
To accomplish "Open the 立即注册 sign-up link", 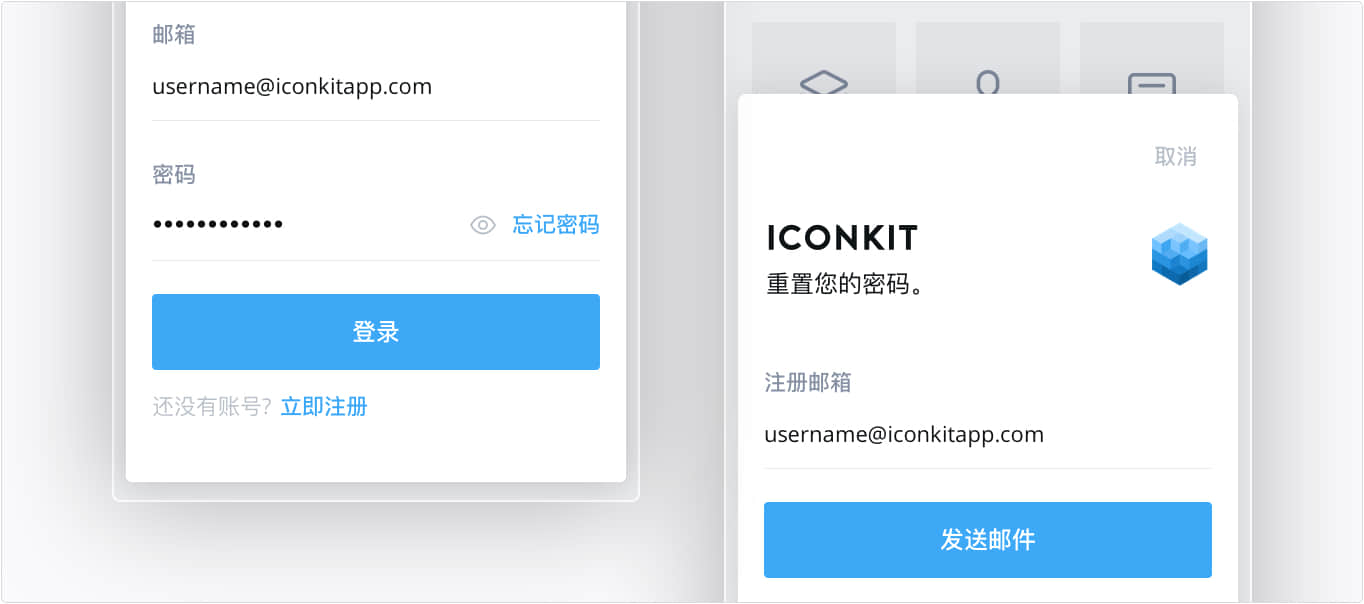I will pos(324,407).
